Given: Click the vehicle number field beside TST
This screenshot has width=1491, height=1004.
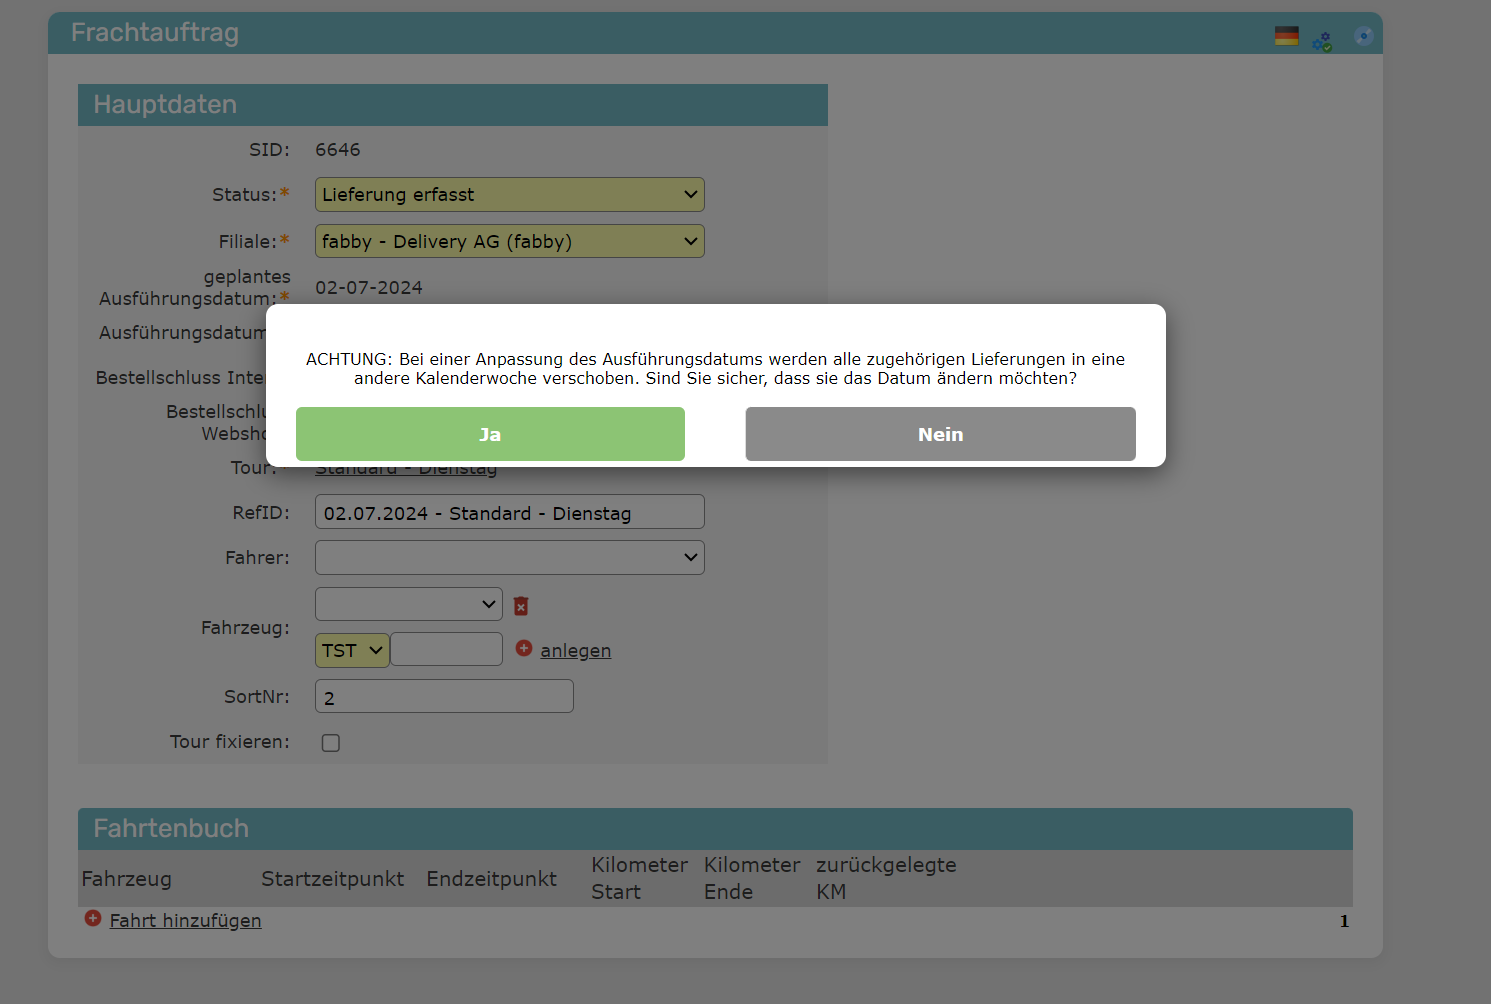Looking at the screenshot, I should [x=446, y=650].
